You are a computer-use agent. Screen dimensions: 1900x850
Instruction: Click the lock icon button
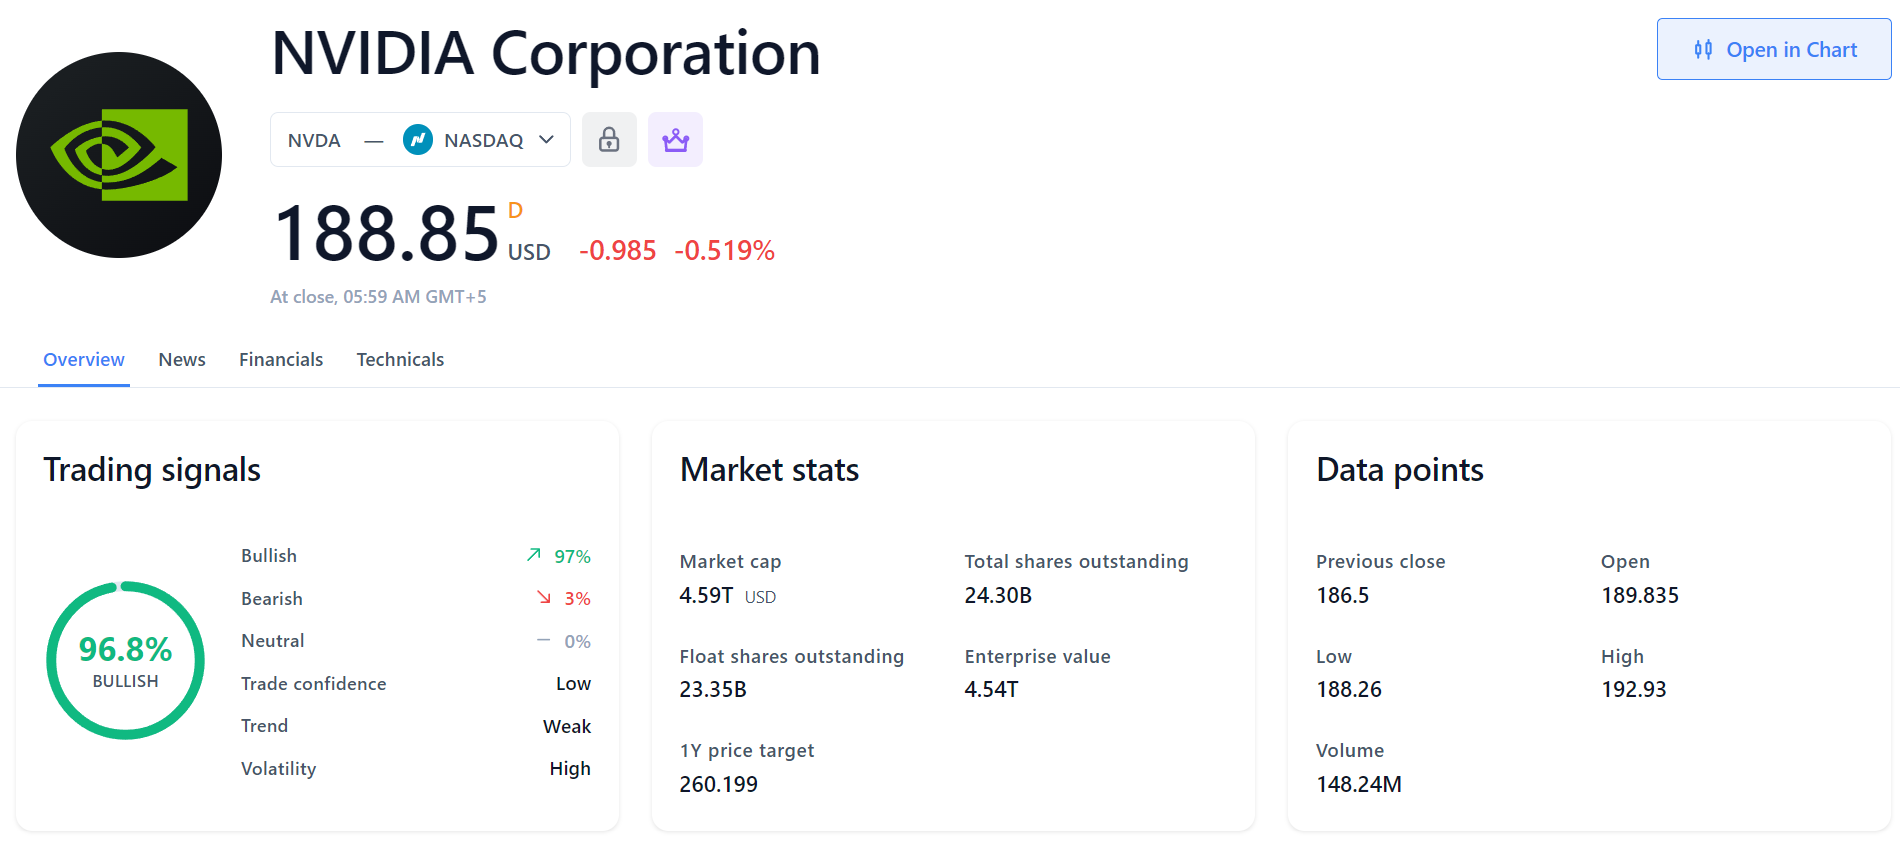(609, 140)
